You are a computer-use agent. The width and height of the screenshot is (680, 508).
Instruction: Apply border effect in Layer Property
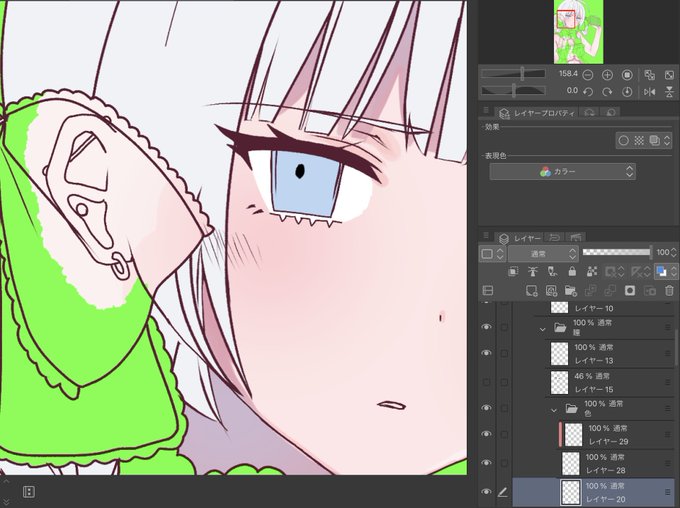[x=624, y=141]
